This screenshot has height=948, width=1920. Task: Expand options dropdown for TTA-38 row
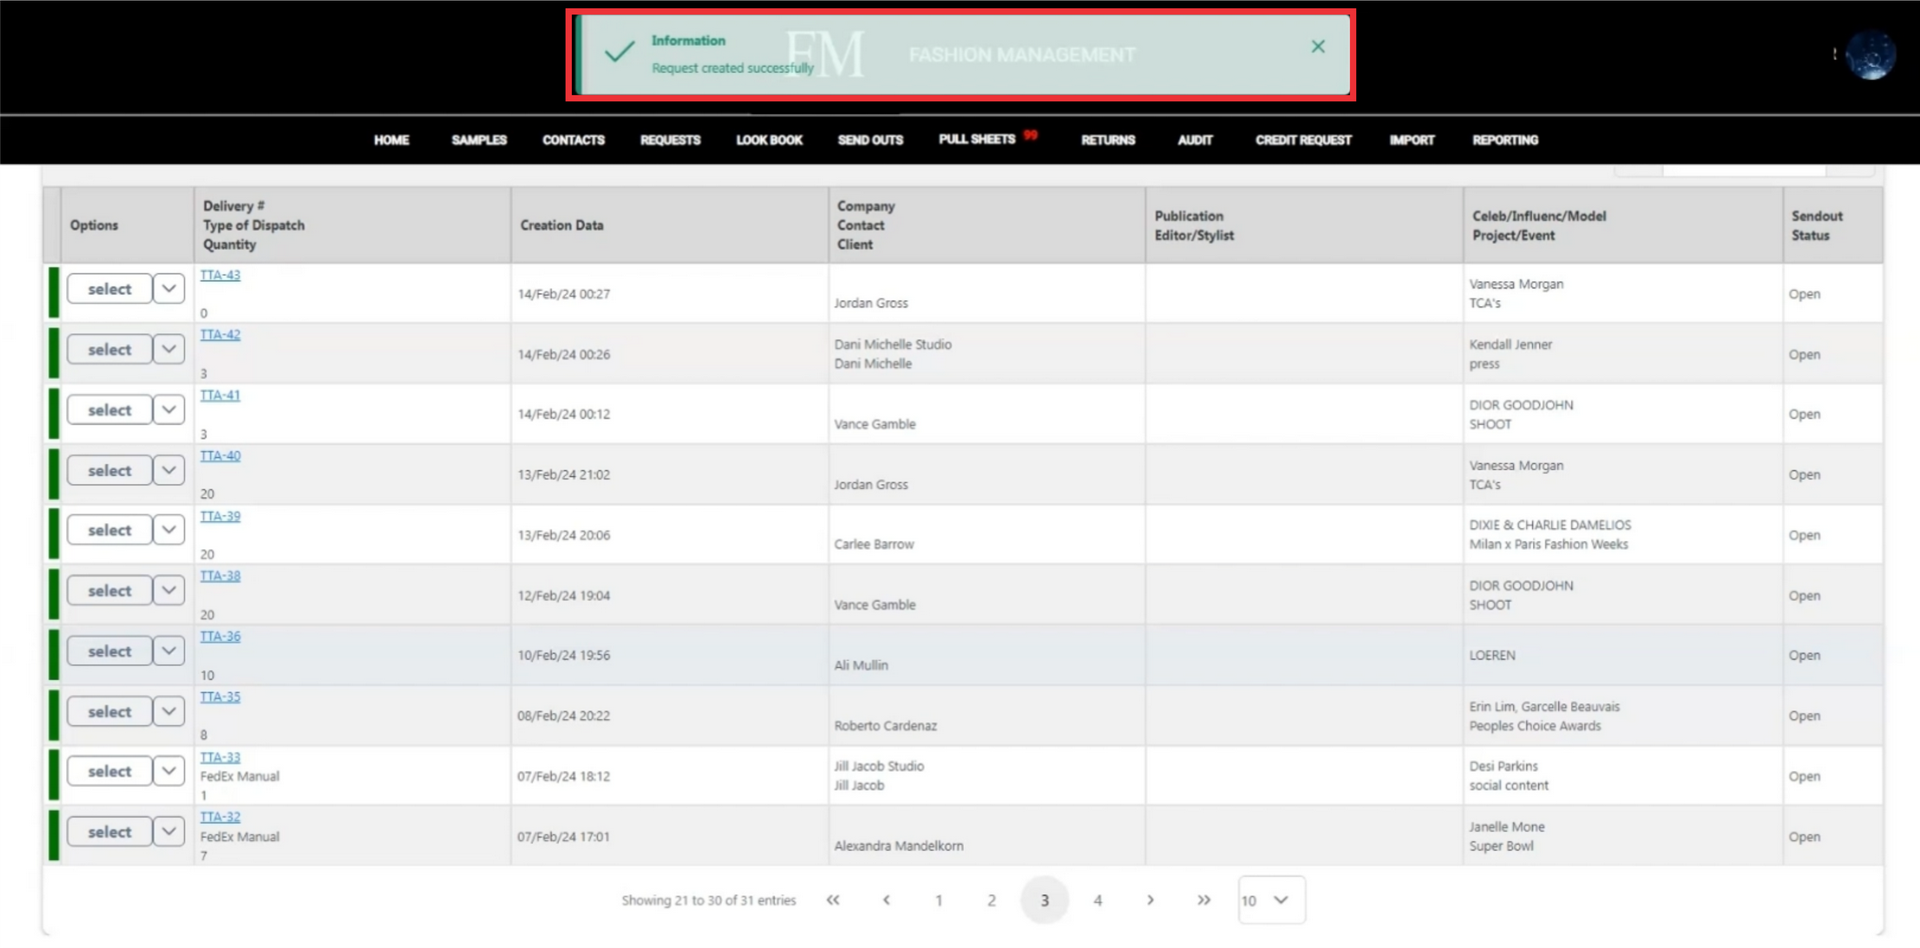click(169, 591)
